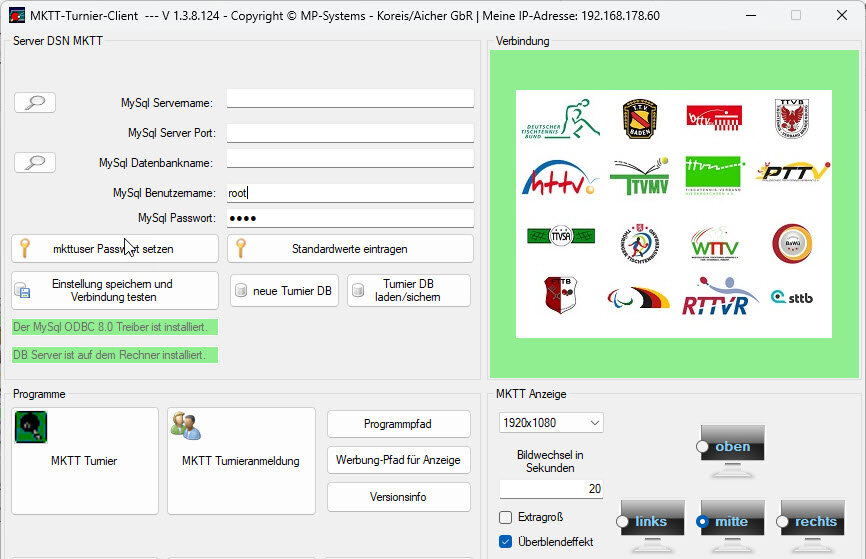Select the rechts monitor position
The width and height of the screenshot is (866, 559).
pyautogui.click(x=784, y=522)
